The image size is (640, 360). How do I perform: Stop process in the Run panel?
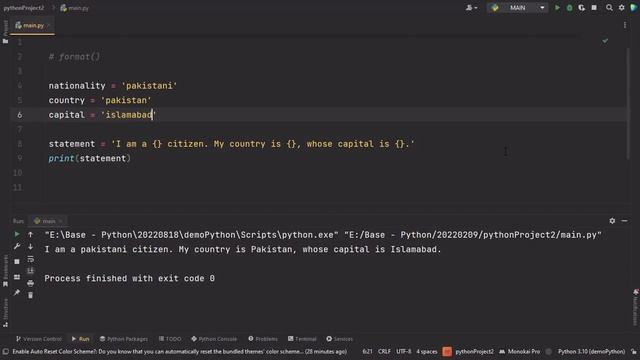17,261
